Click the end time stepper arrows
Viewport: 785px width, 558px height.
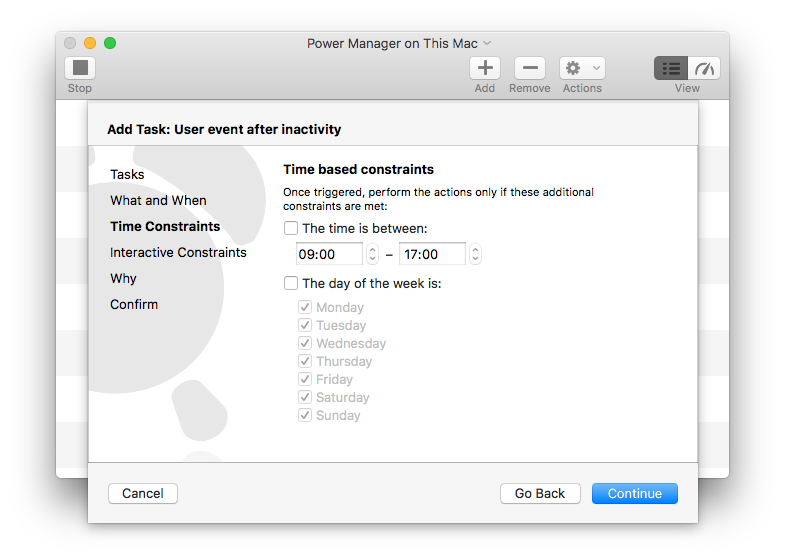point(476,254)
